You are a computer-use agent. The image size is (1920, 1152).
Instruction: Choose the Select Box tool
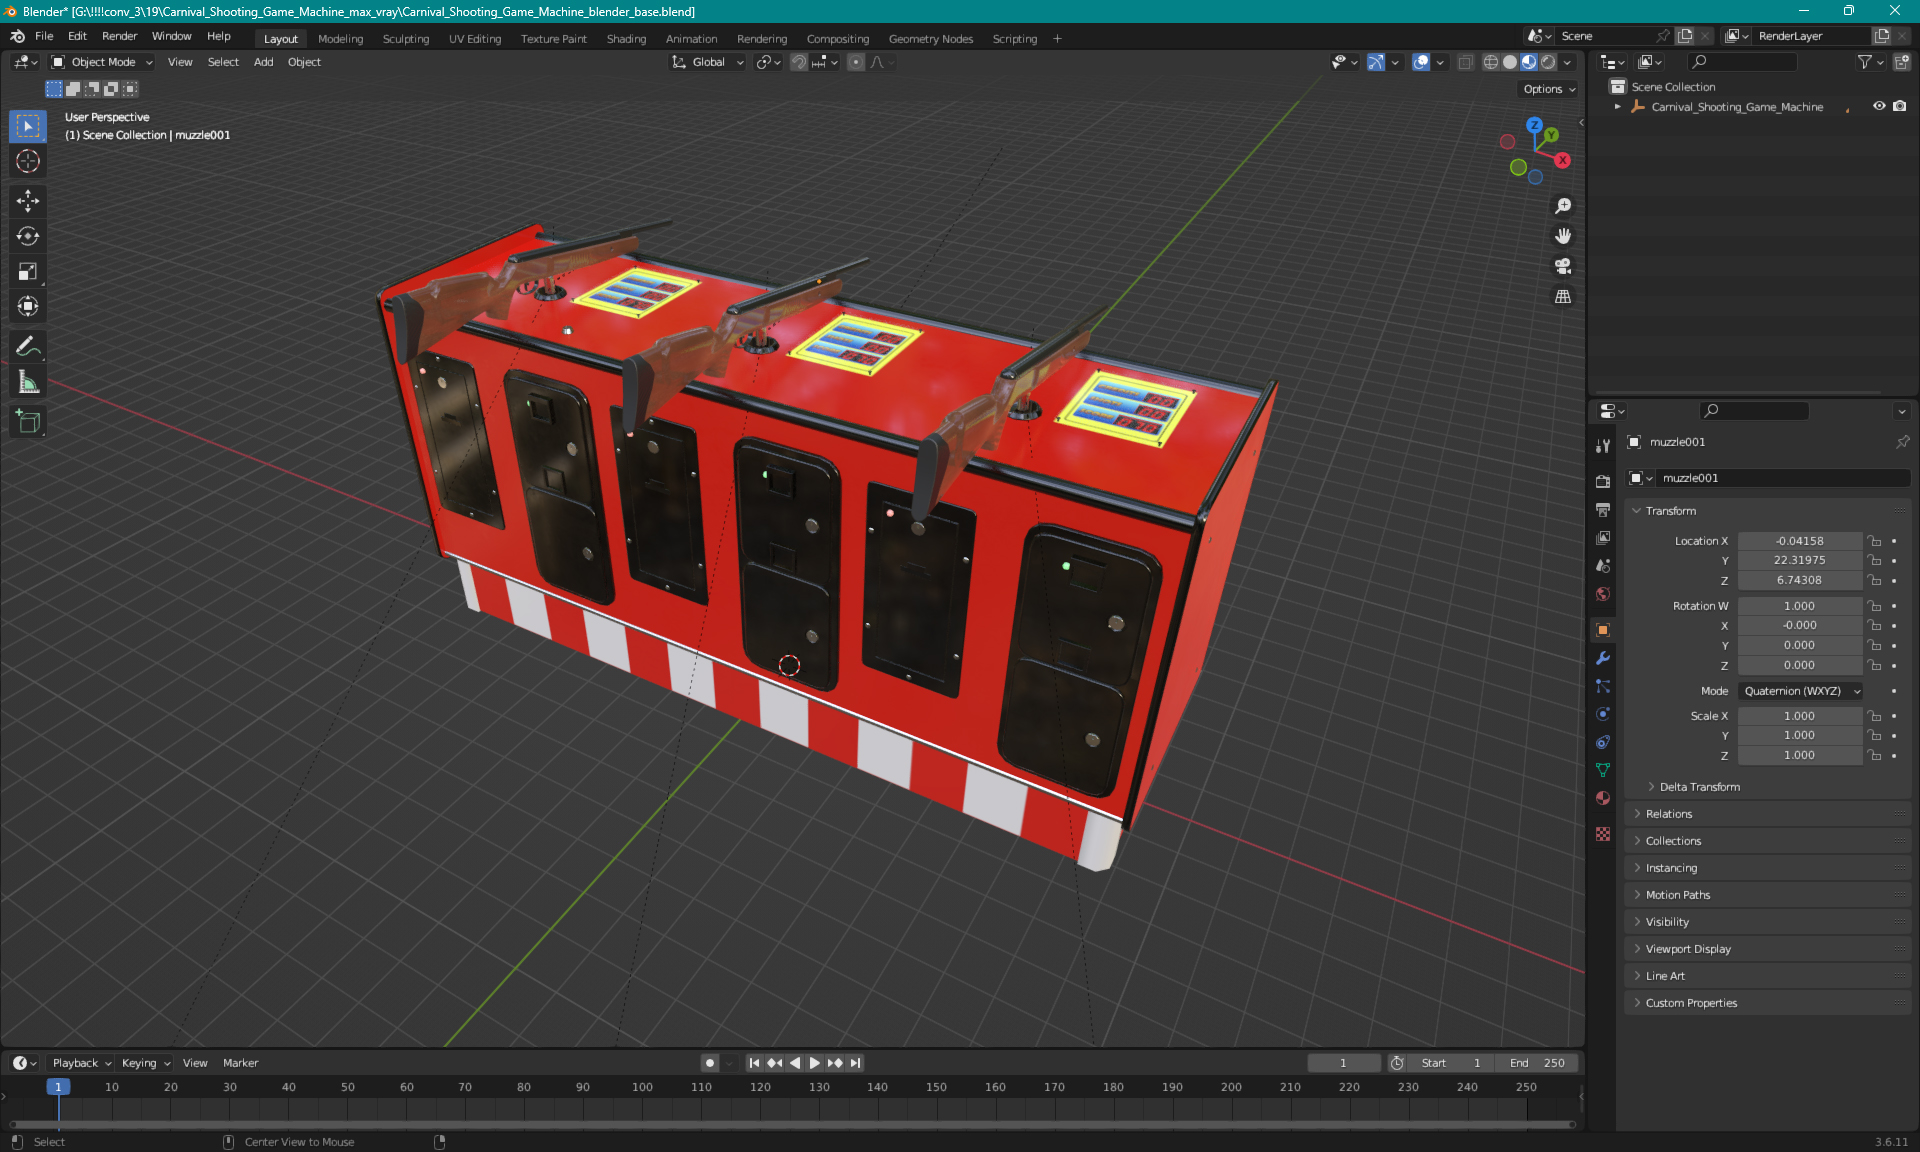tap(28, 126)
